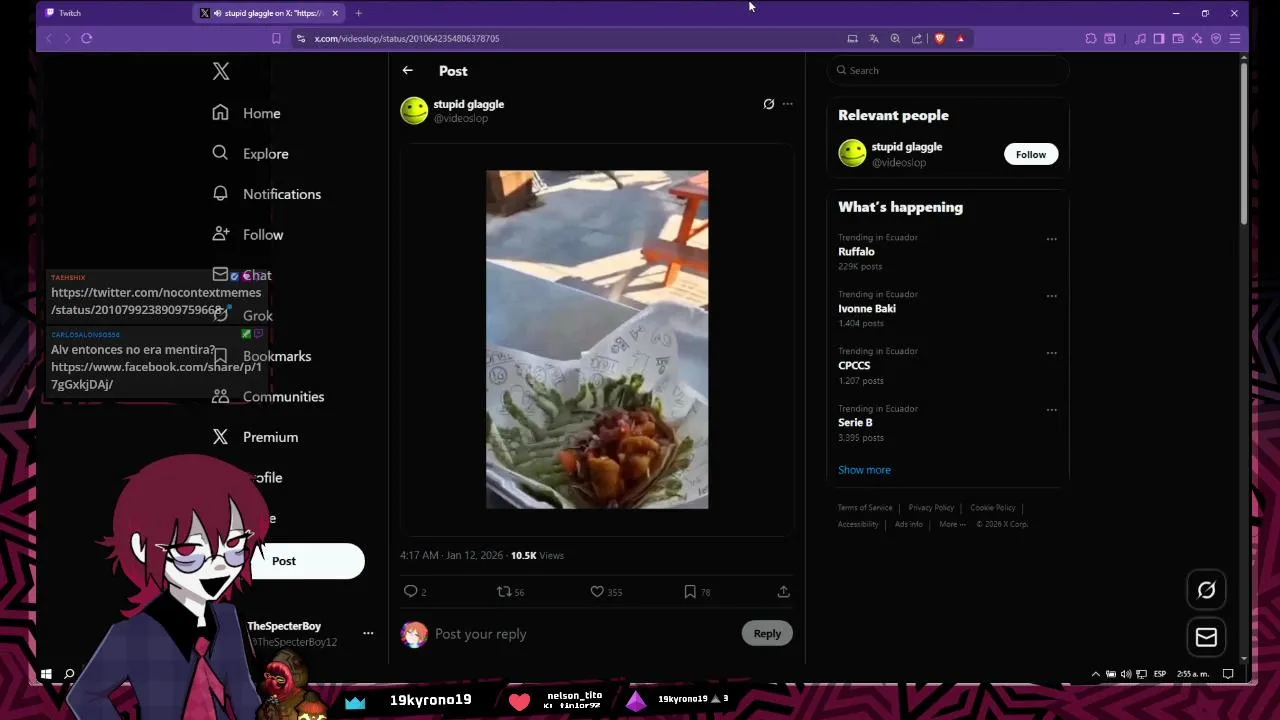The width and height of the screenshot is (1280, 720).
Task: Open more options for Serie B trend
Action: 1051,410
